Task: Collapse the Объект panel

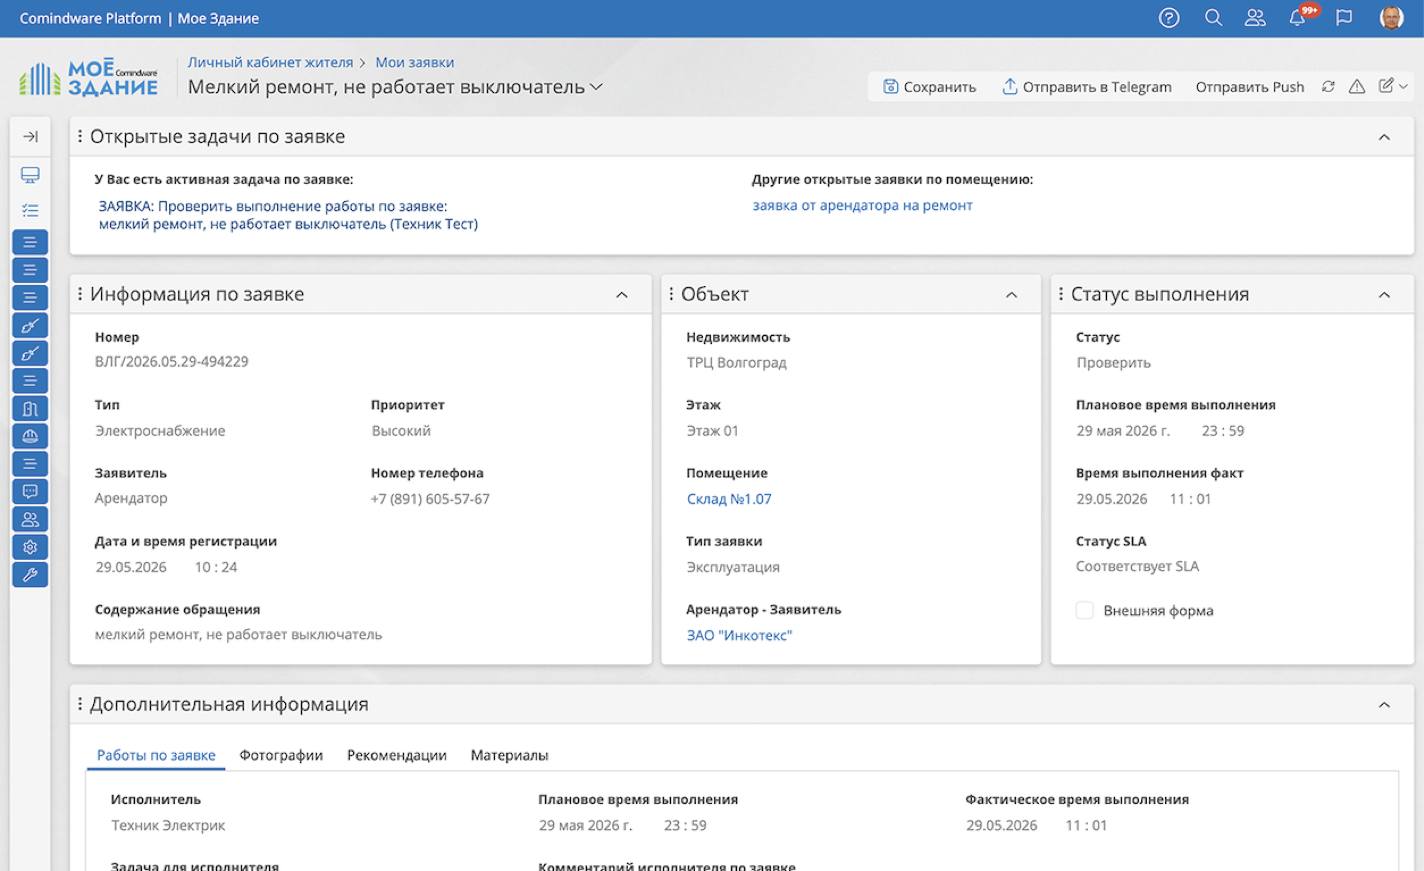Action: pyautogui.click(x=1011, y=295)
